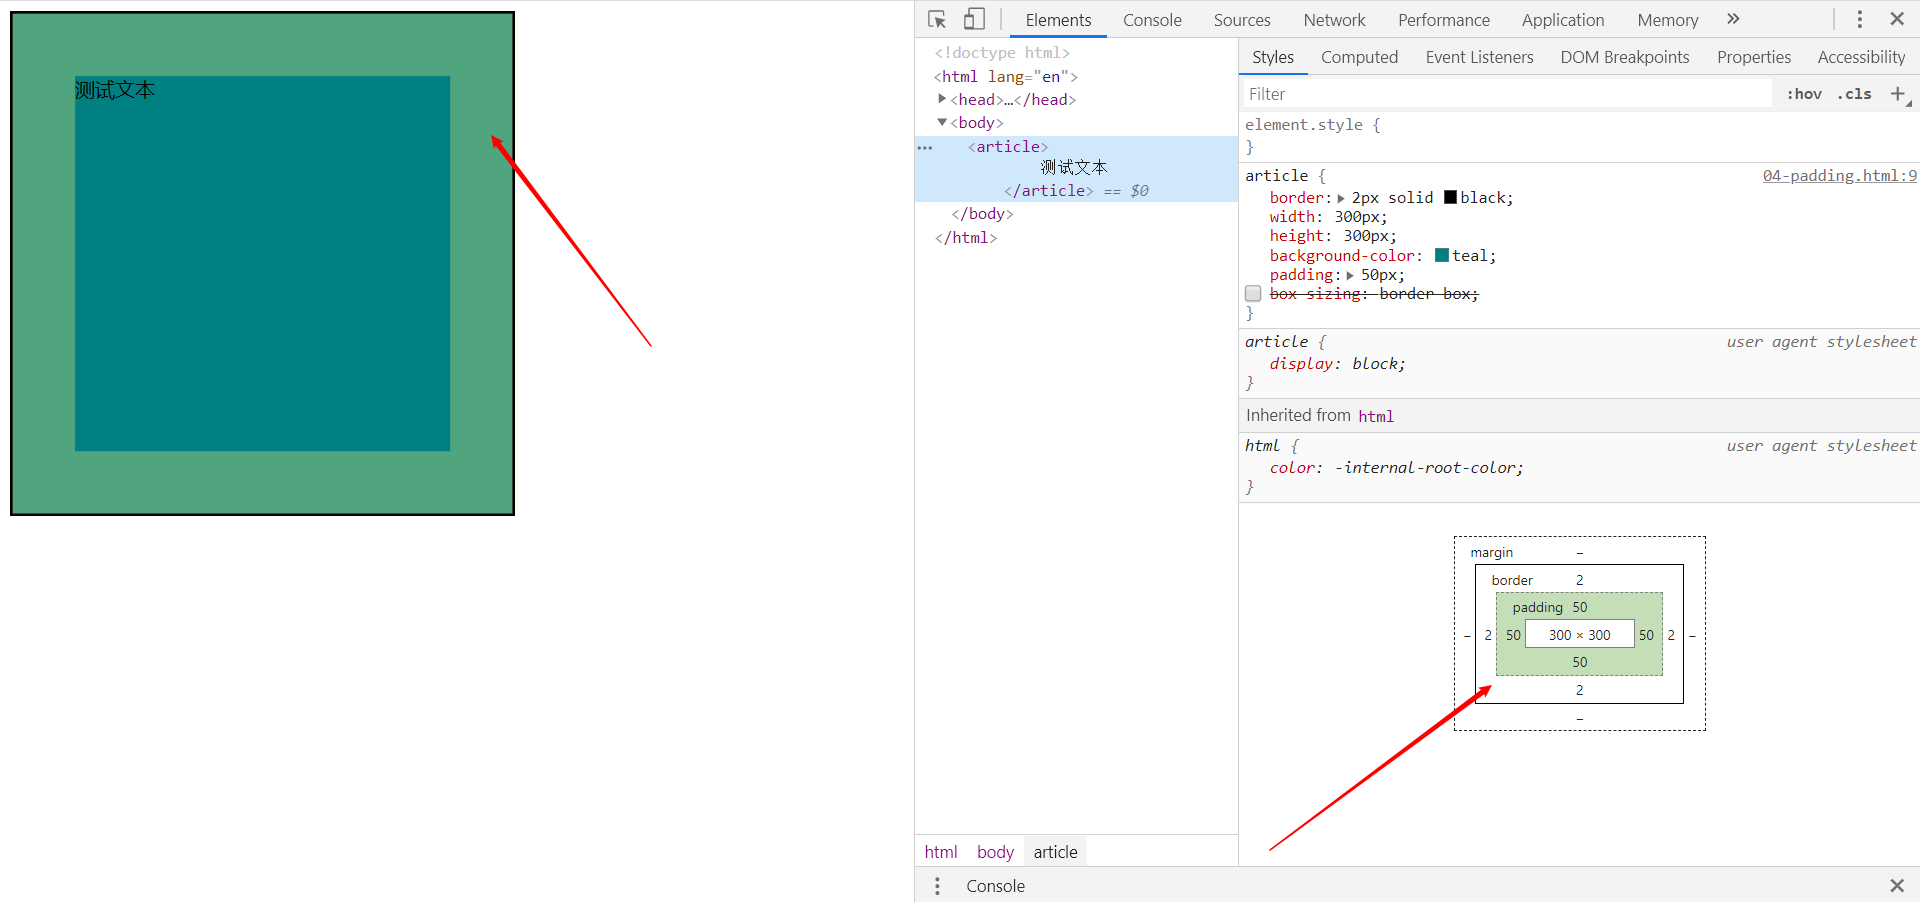
Task: Open the Performance tab
Action: [x=1444, y=20]
